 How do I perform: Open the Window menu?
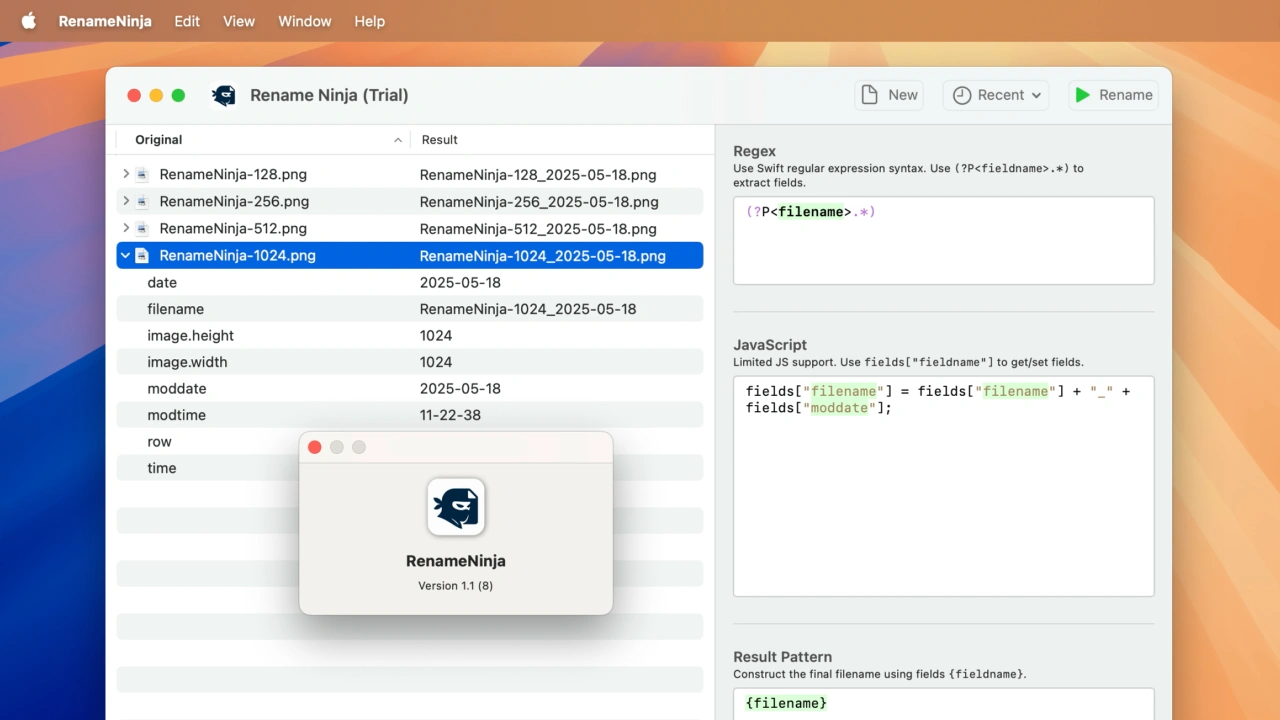pos(304,21)
